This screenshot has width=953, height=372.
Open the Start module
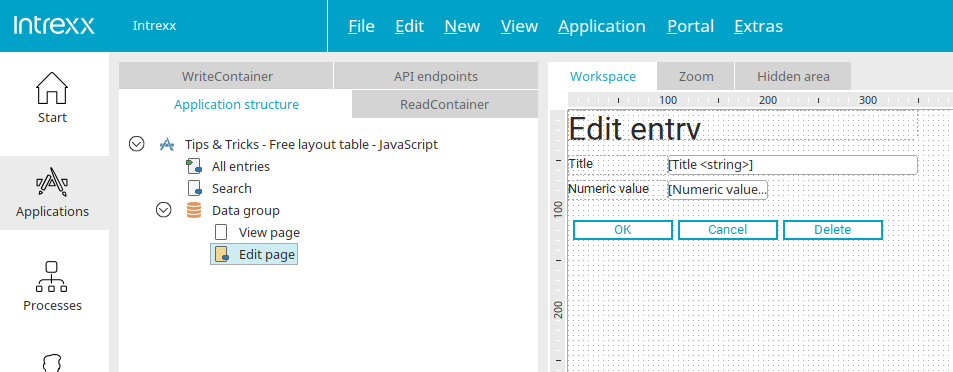52,97
